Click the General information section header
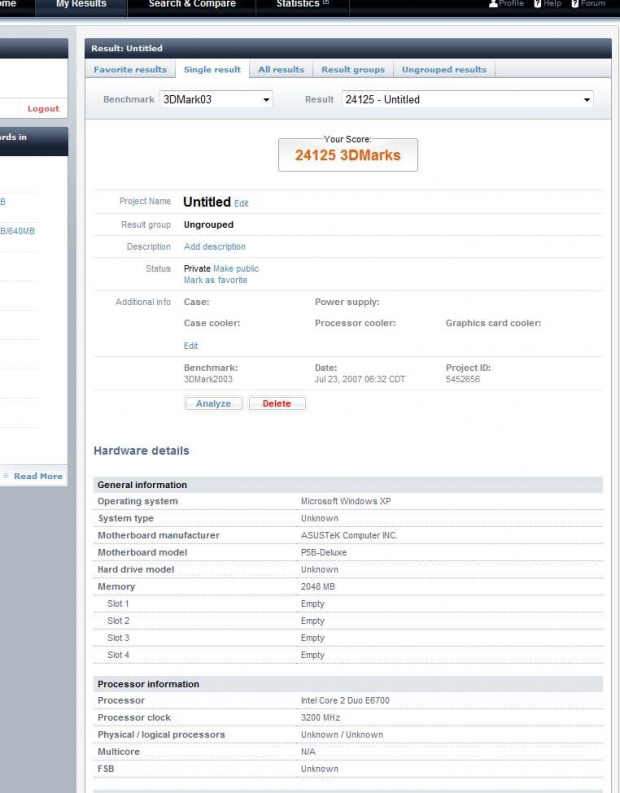620x793 pixels. 348,484
